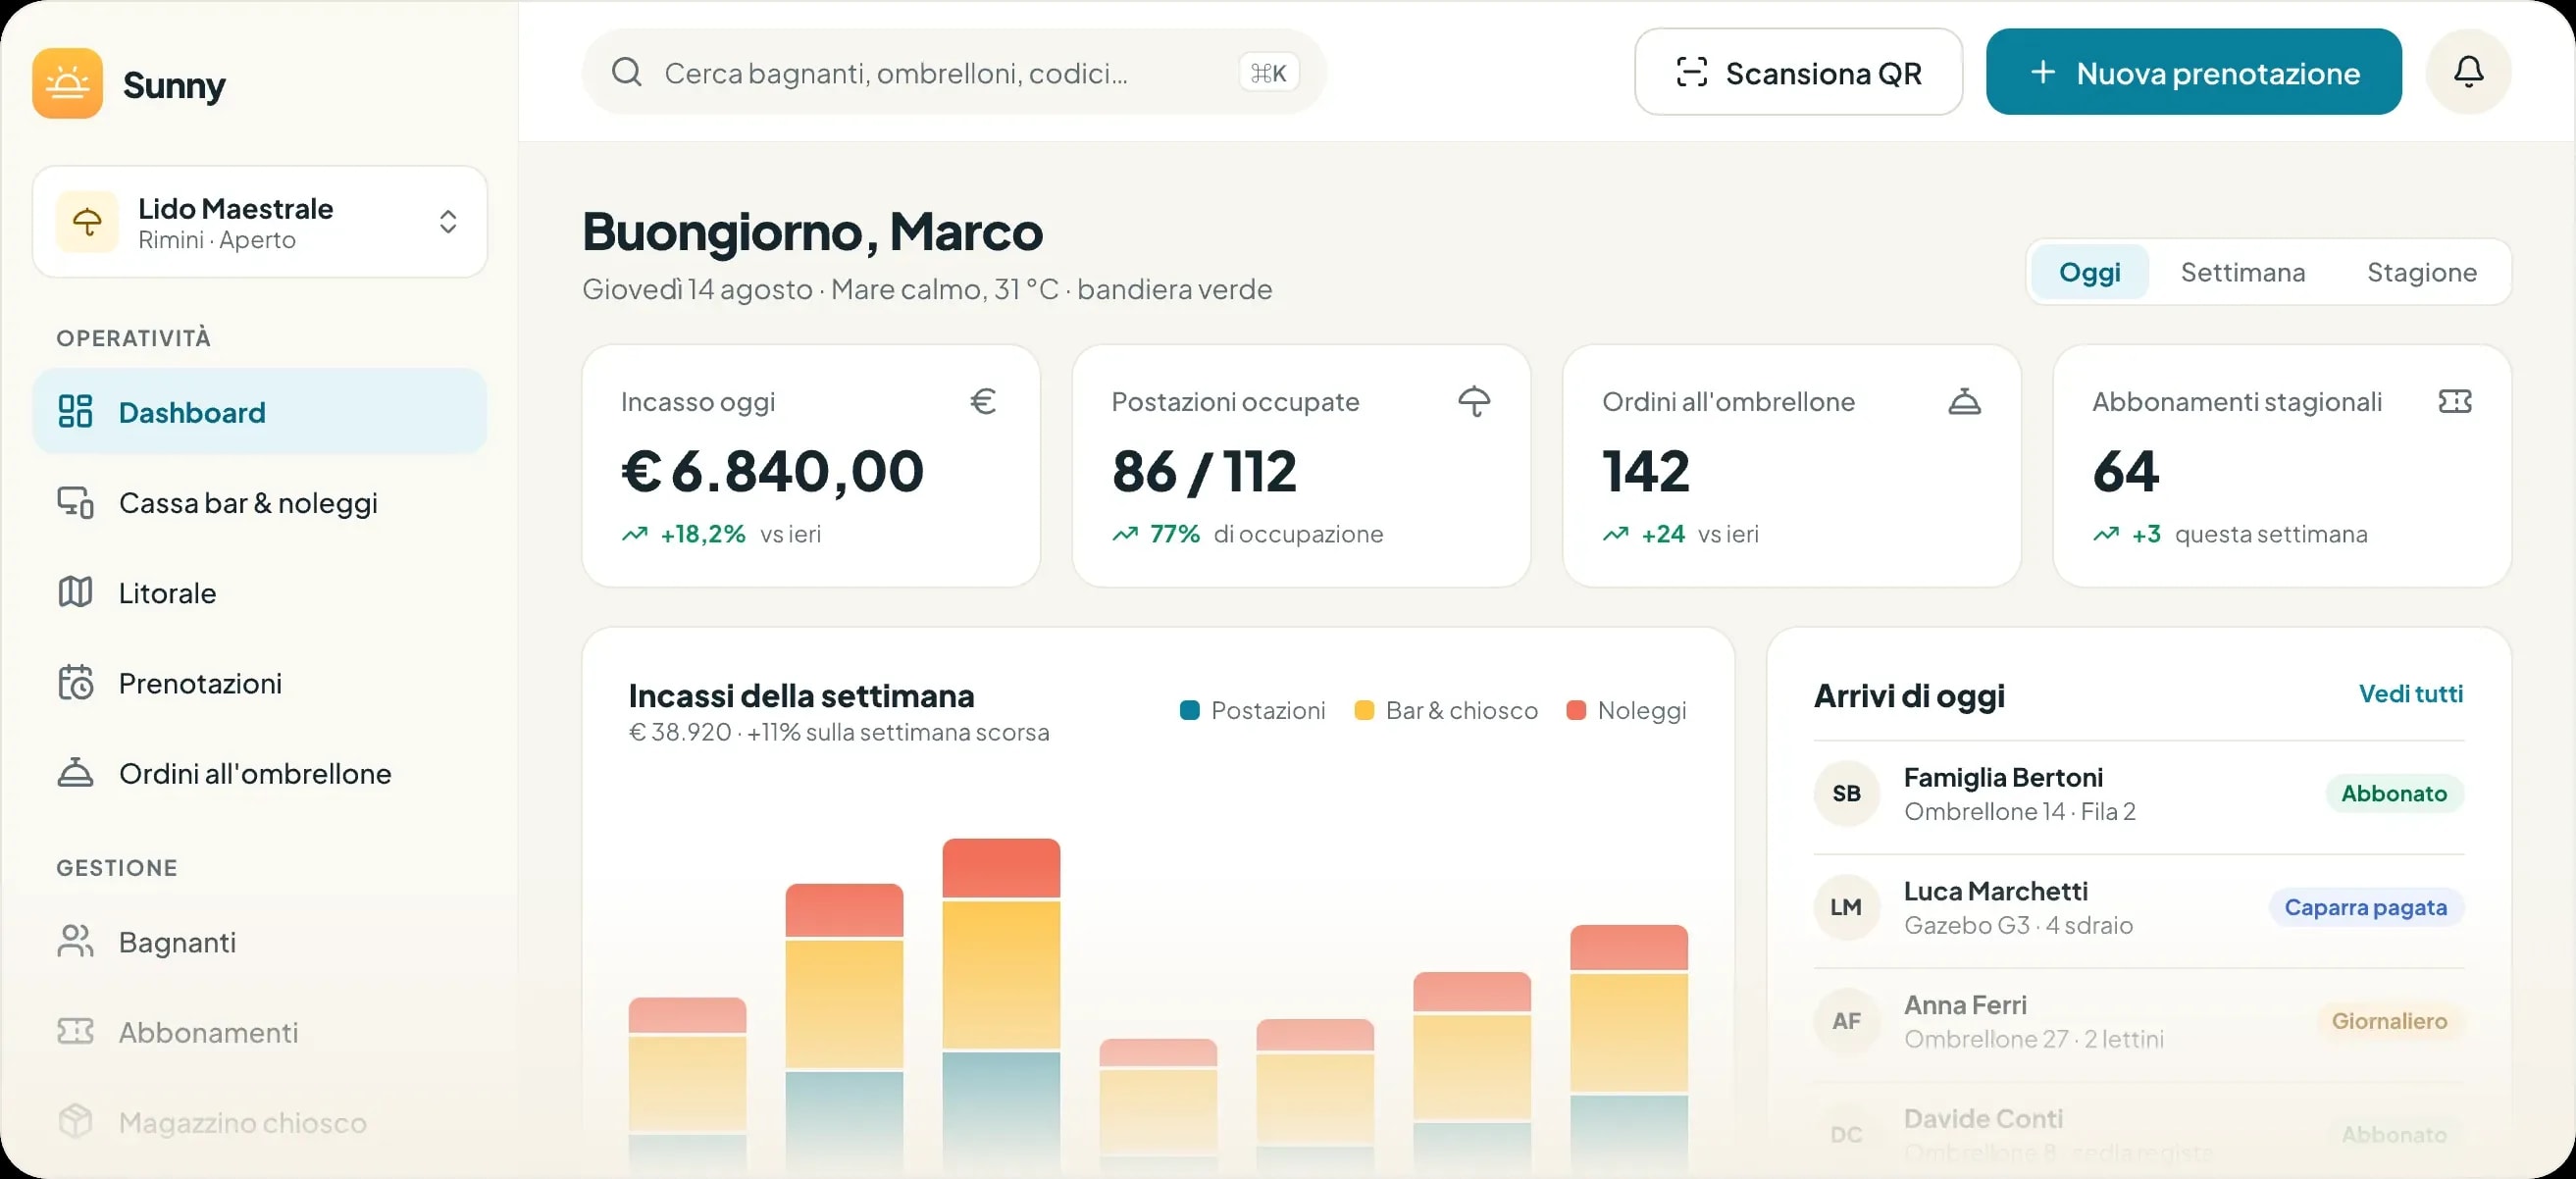Expand the Lido Maestrale location selector
Viewport: 2576px width, 1179px height.
260,222
